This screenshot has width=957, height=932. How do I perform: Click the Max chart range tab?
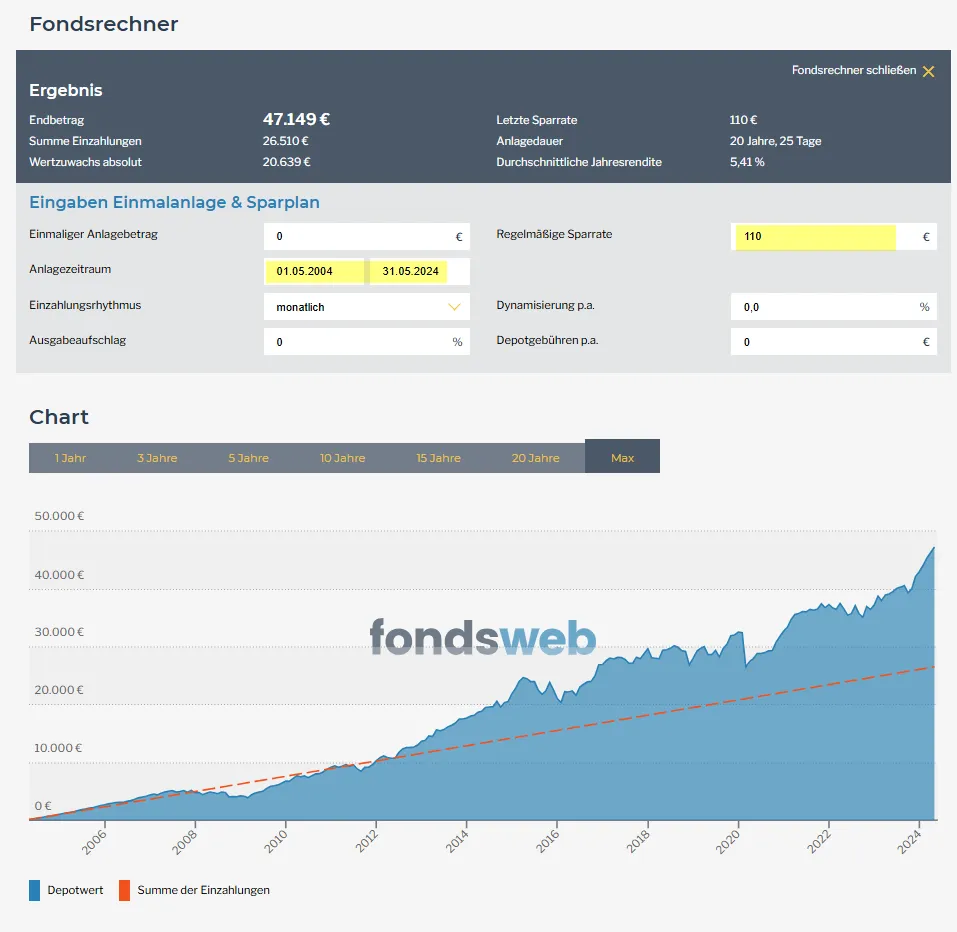622,457
